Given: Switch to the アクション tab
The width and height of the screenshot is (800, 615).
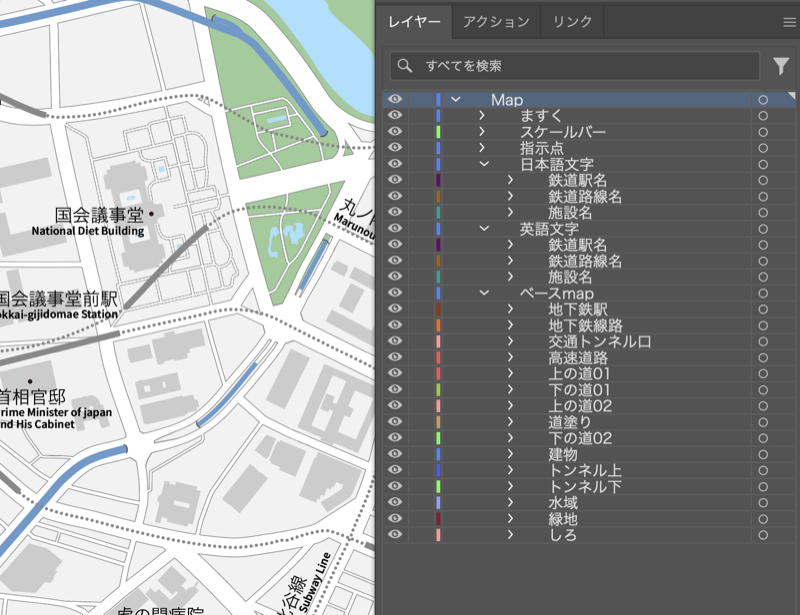Looking at the screenshot, I should click(495, 21).
